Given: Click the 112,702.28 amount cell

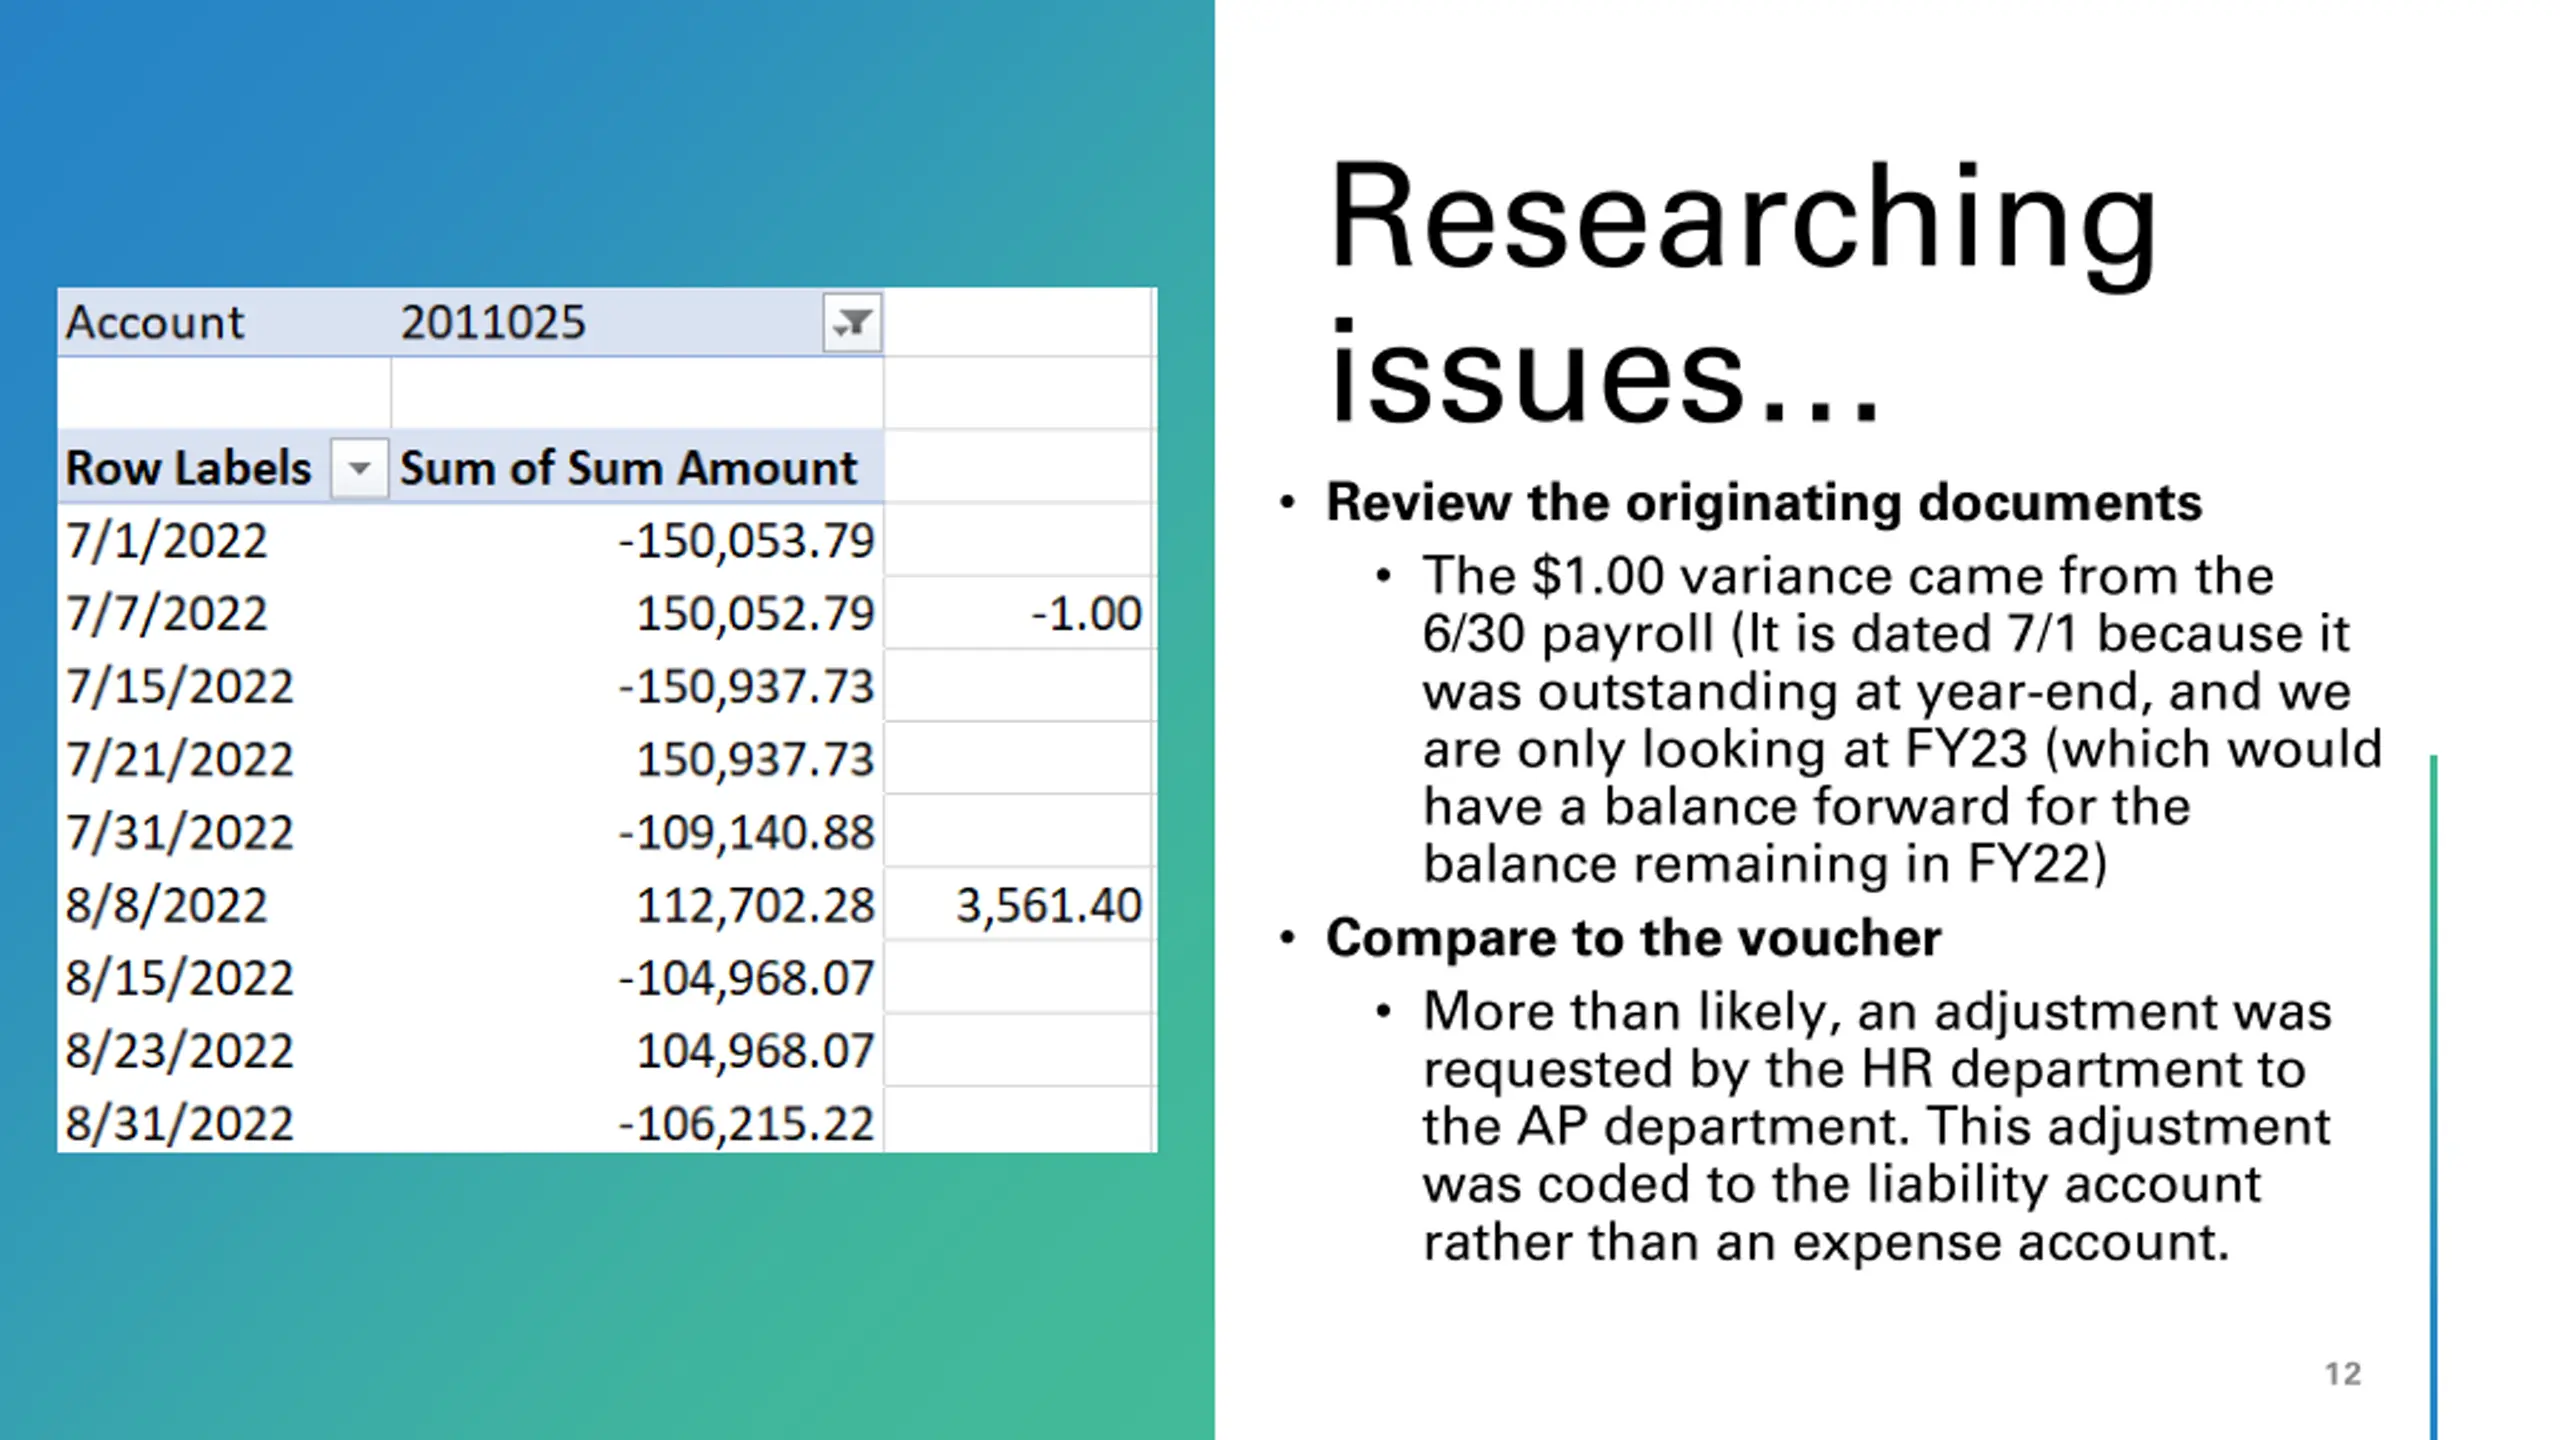Looking at the screenshot, I should pyautogui.click(x=755, y=906).
